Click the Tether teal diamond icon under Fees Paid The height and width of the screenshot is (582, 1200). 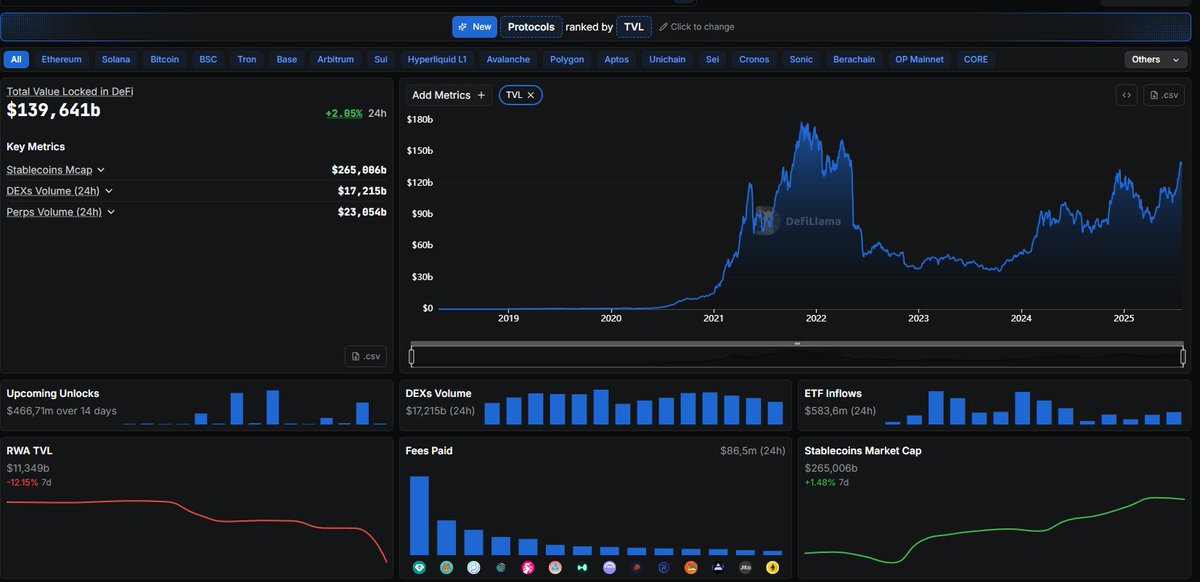click(x=419, y=567)
